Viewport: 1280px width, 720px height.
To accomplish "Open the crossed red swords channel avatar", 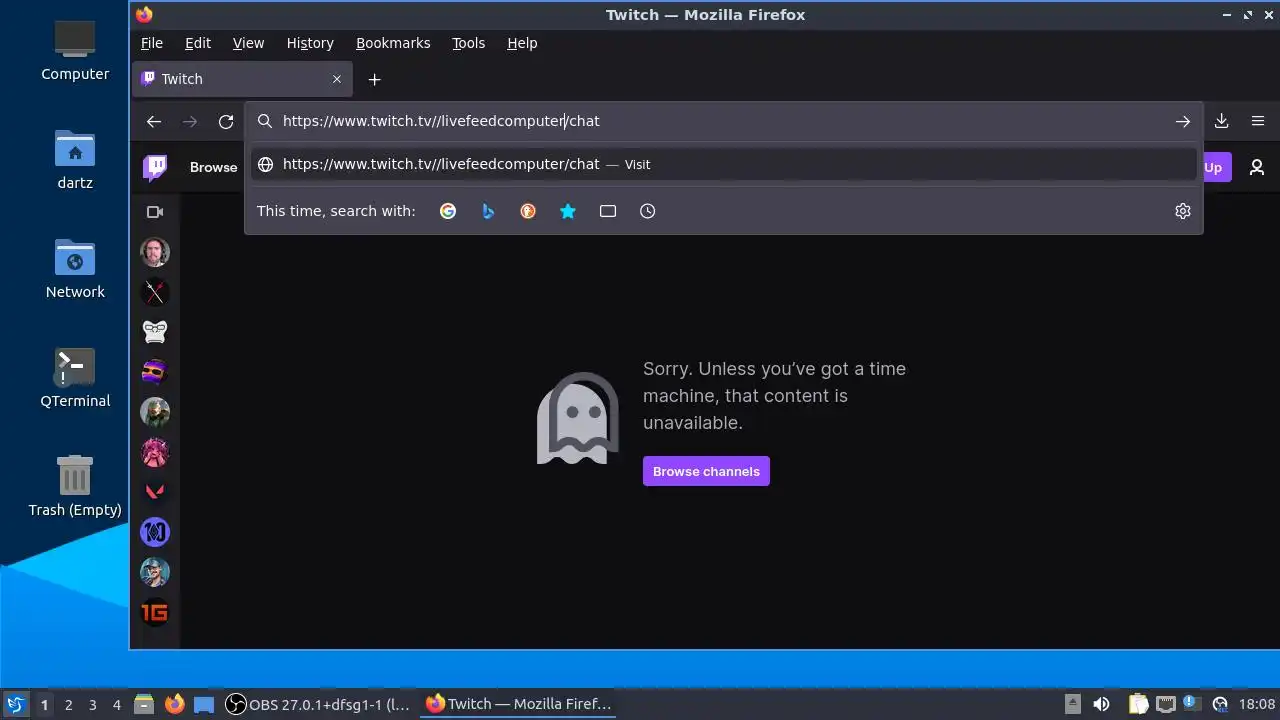I will (x=155, y=292).
